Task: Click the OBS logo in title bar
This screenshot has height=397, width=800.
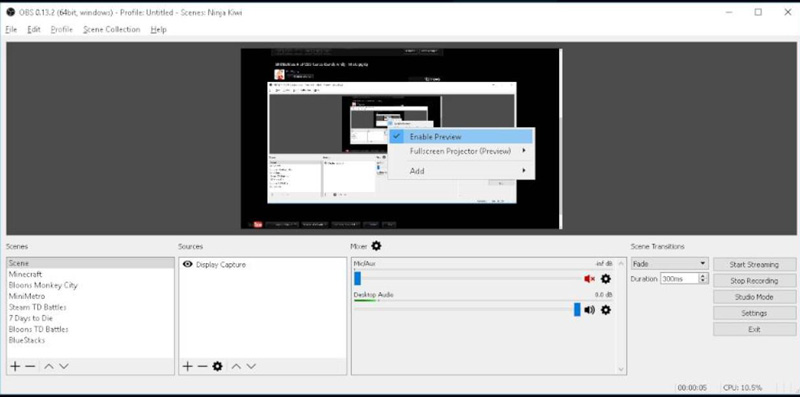Action: (x=10, y=12)
